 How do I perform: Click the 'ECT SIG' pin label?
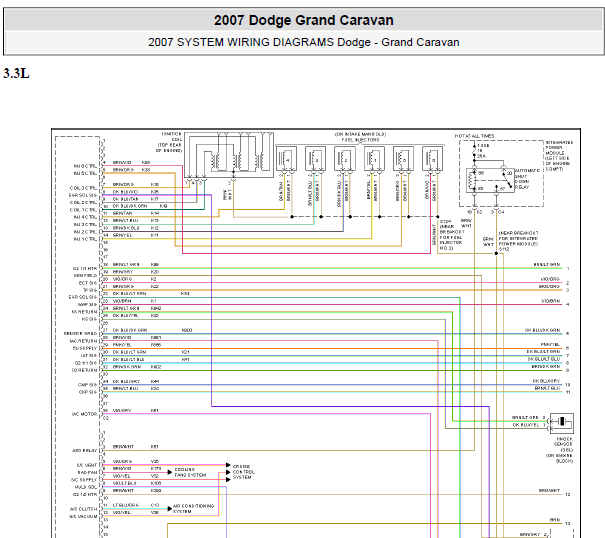tap(88, 283)
